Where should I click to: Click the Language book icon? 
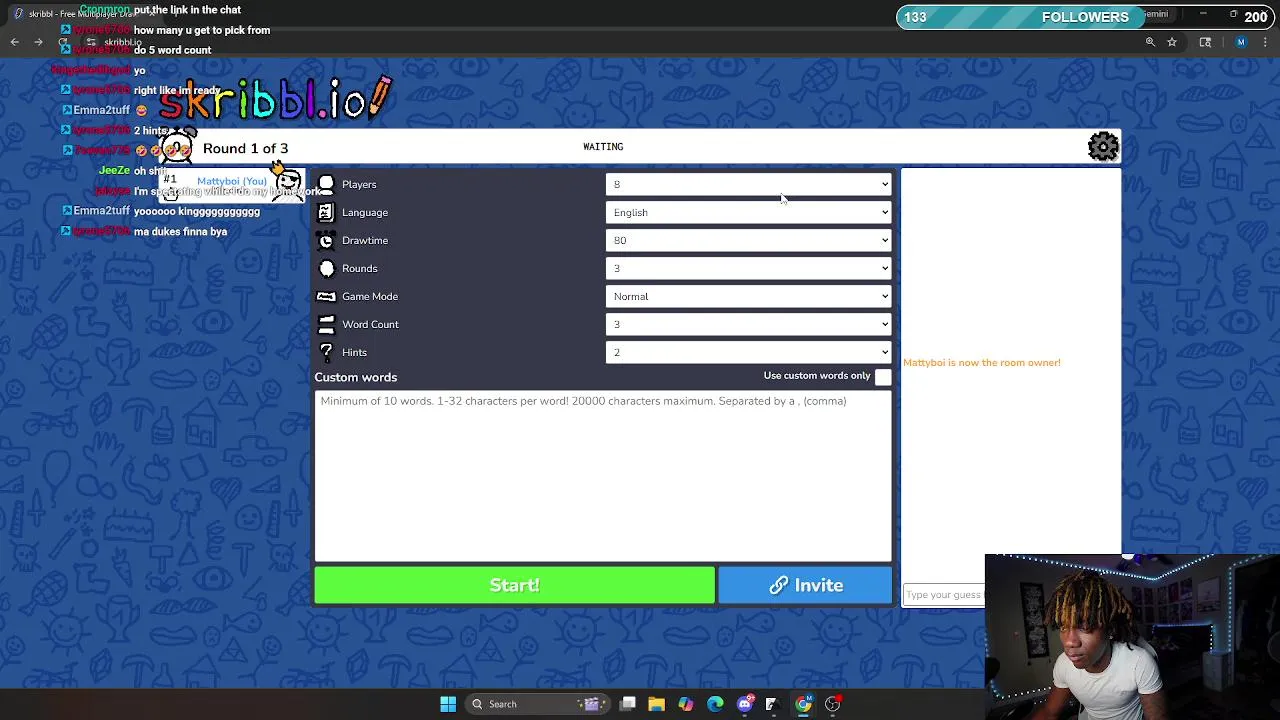326,212
